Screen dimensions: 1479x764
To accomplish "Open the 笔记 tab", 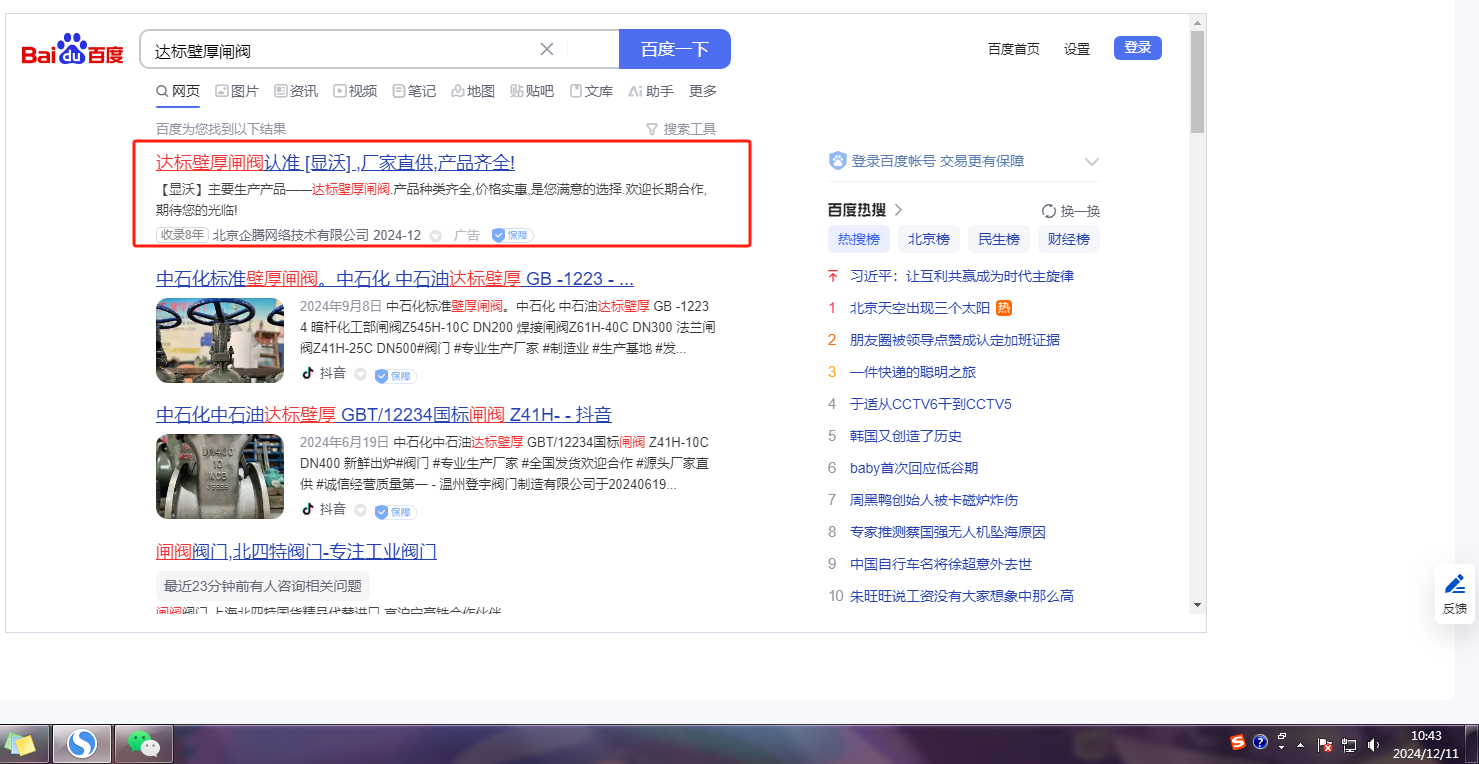I will pos(414,91).
